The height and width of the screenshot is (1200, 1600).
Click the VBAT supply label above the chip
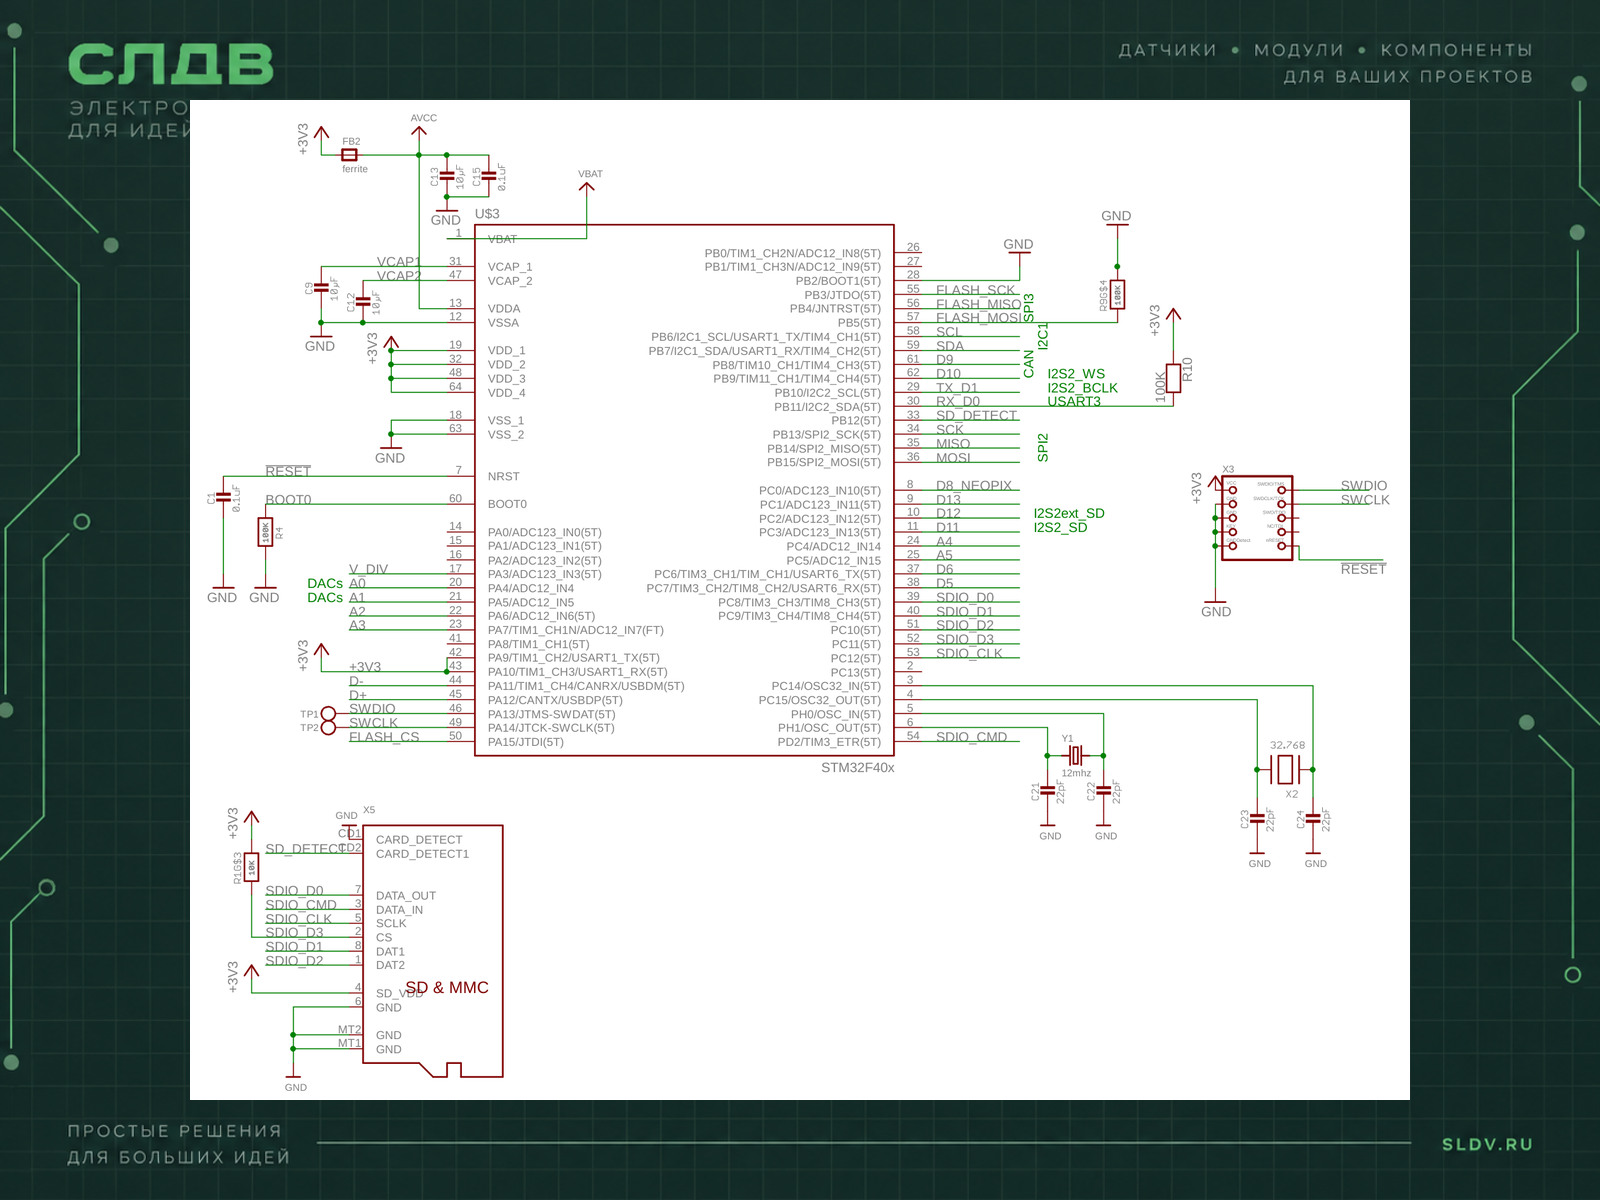(590, 174)
